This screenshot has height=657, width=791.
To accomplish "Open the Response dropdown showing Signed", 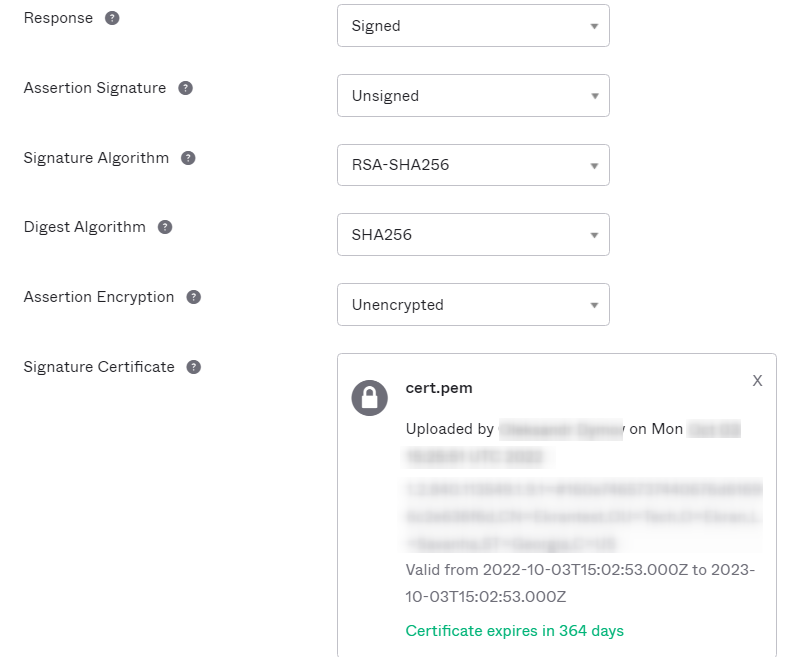I will pyautogui.click(x=473, y=26).
